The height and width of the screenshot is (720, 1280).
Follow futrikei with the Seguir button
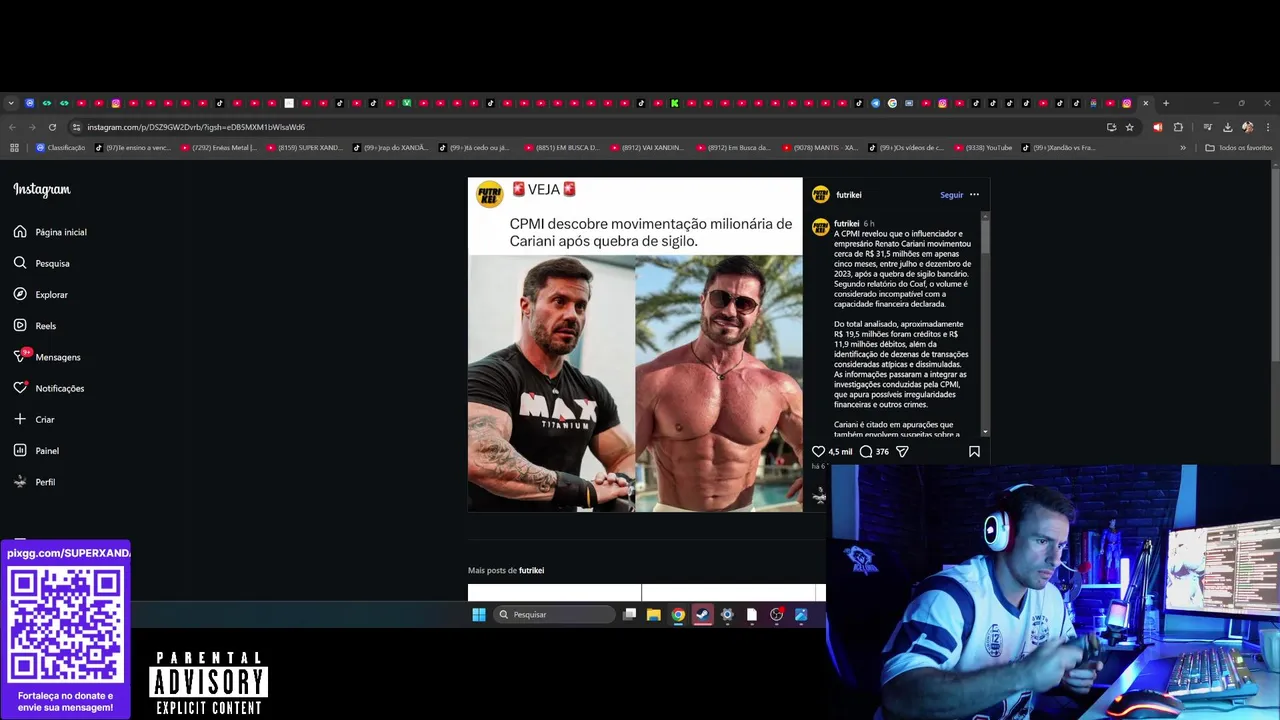951,195
